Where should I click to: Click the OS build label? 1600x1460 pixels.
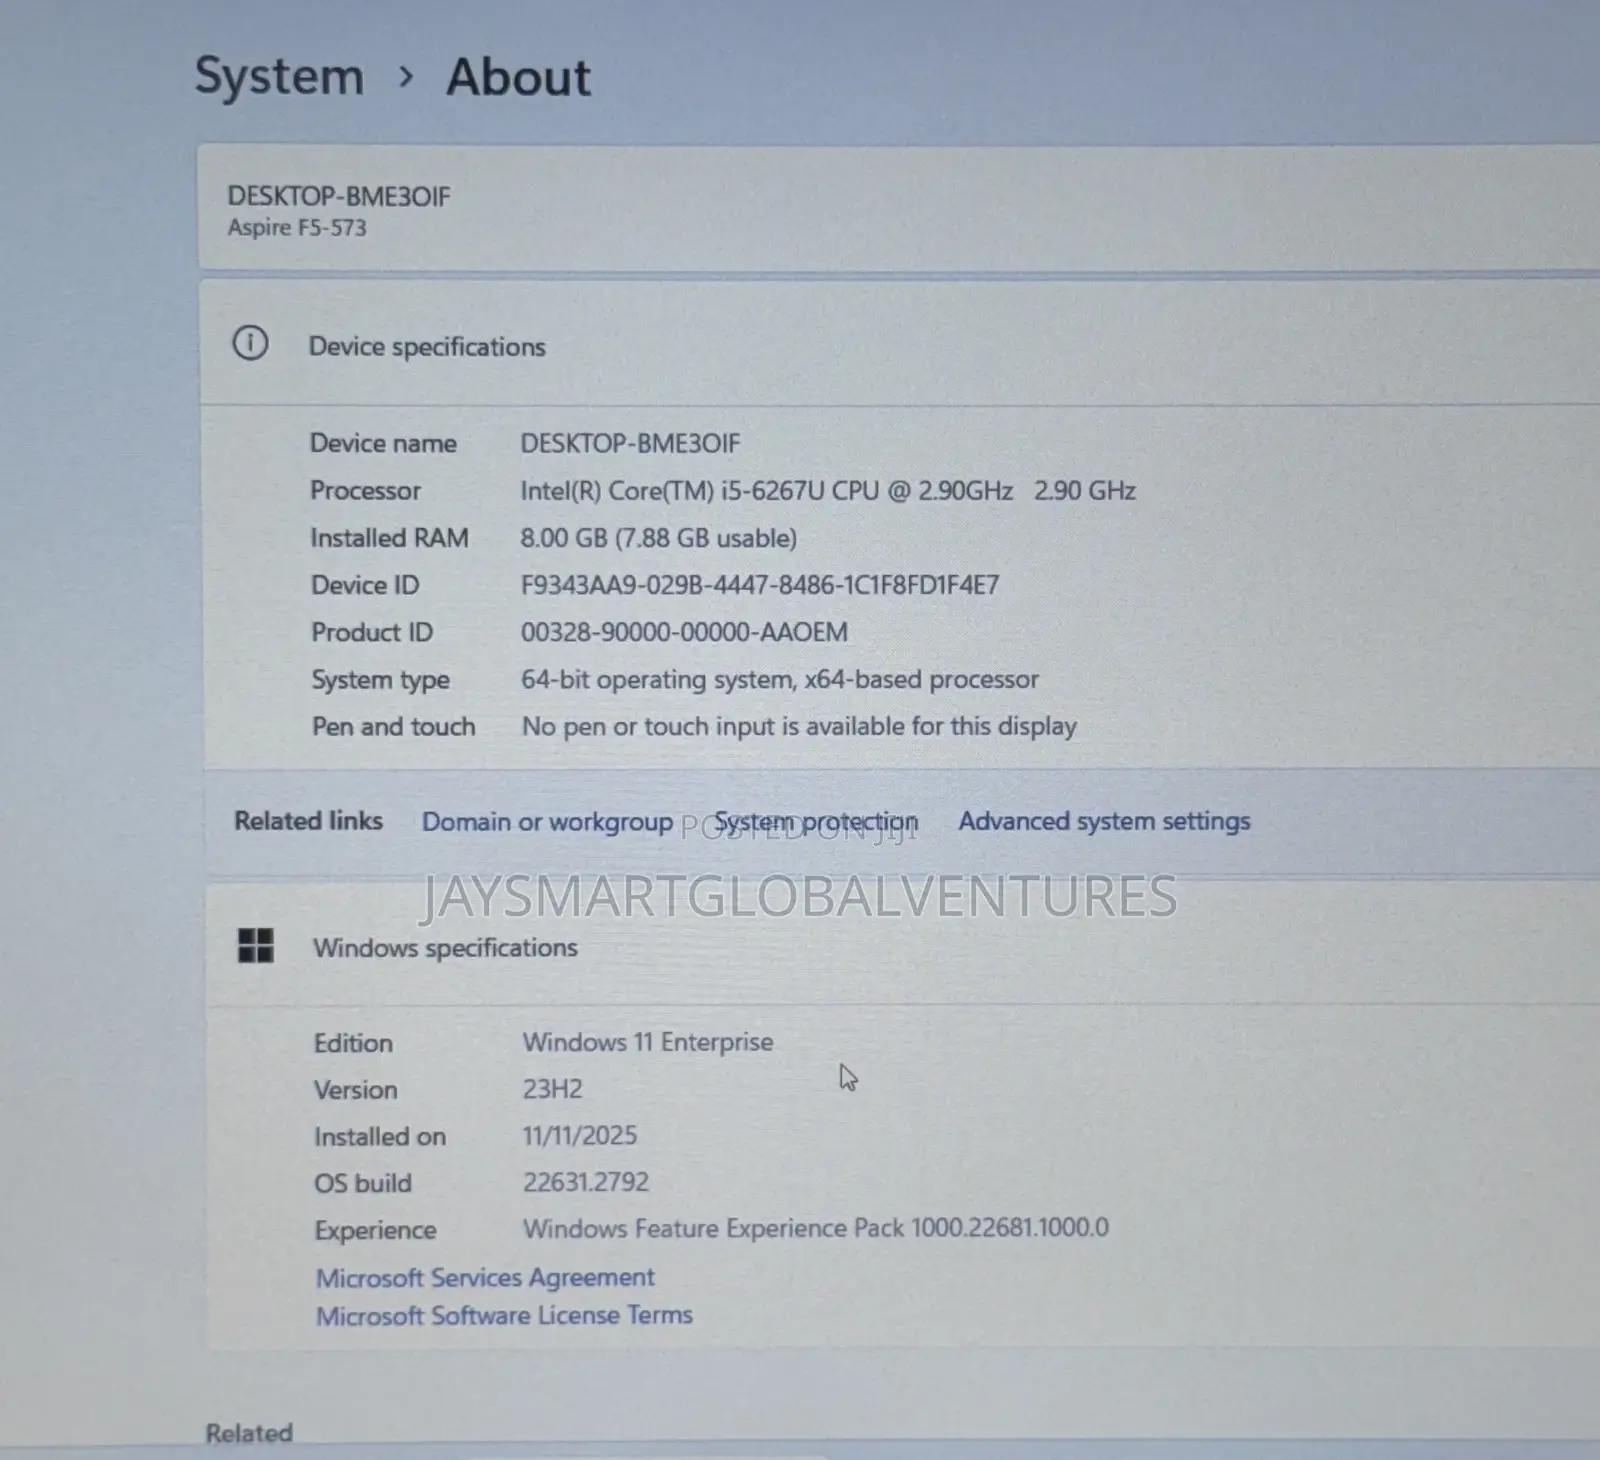[363, 1183]
